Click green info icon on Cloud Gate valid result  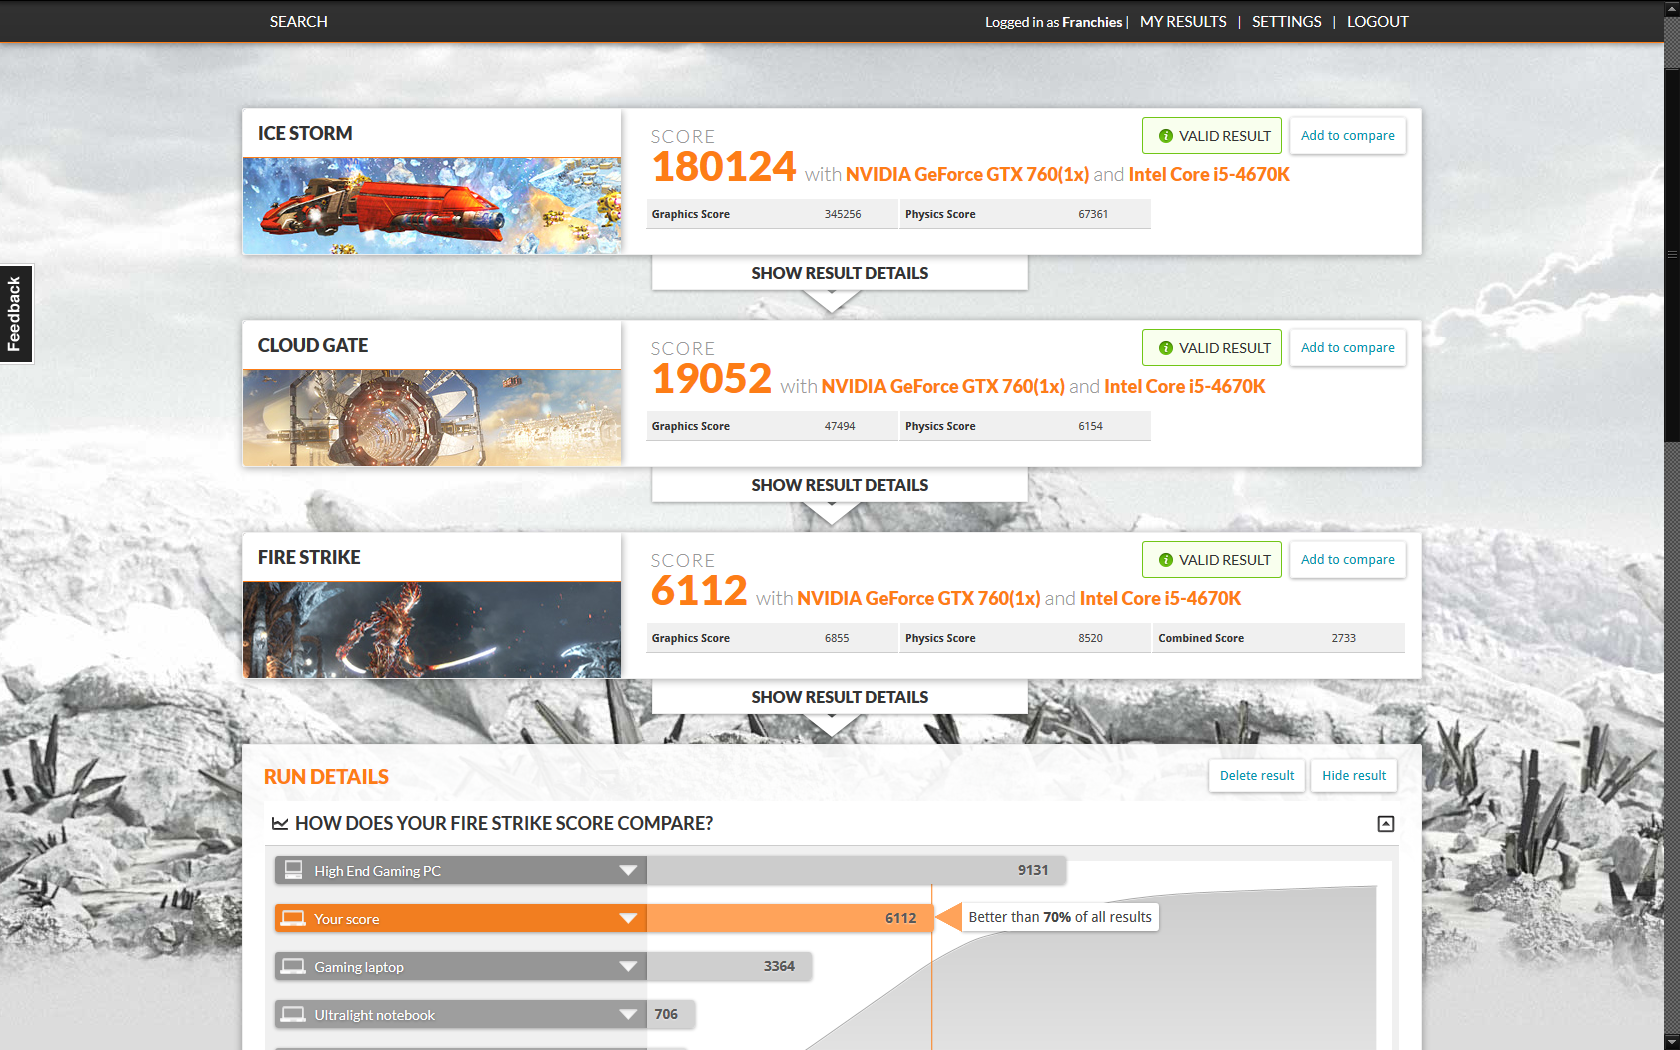[x=1165, y=348]
